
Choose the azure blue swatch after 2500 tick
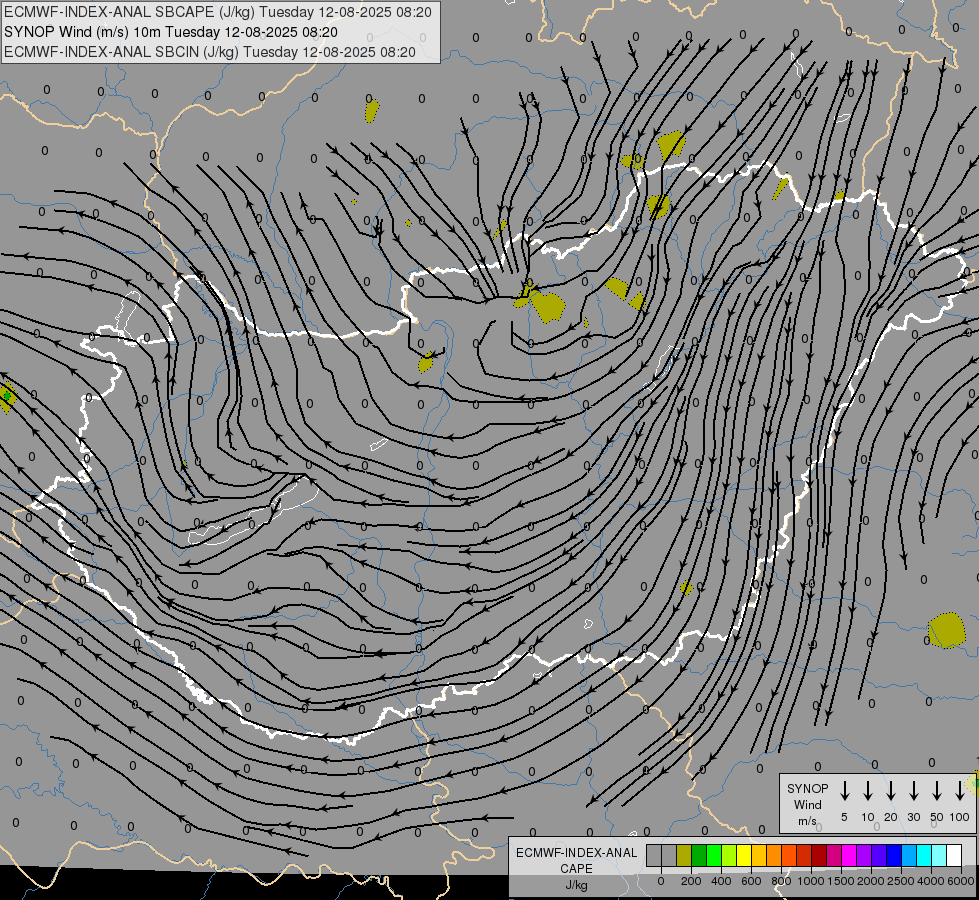click(908, 856)
